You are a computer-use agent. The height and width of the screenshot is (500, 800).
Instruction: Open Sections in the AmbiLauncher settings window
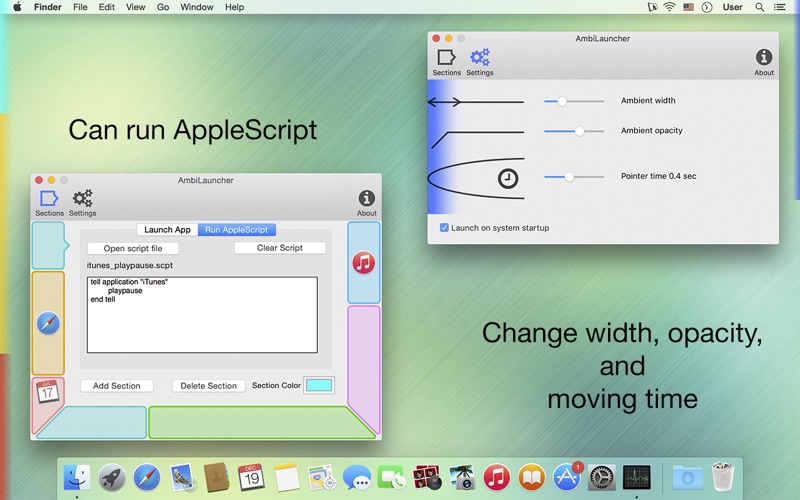click(x=446, y=61)
